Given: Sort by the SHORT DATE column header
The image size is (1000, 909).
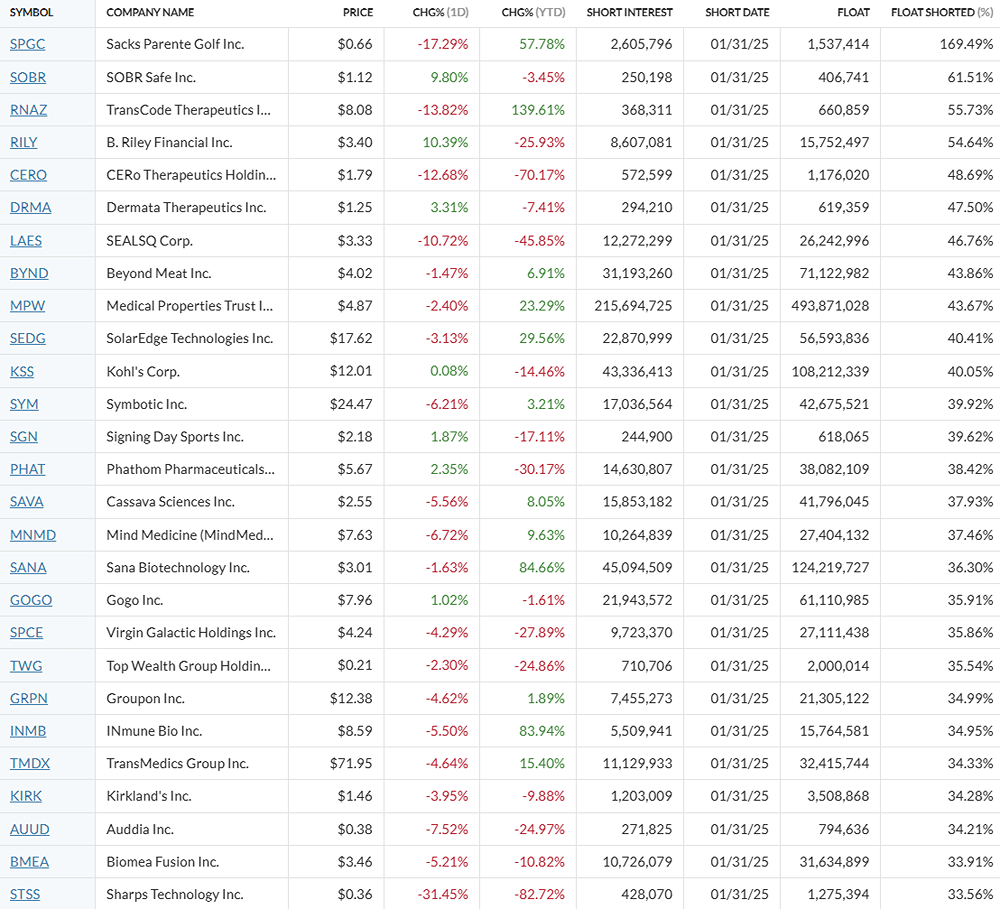Looking at the screenshot, I should click(737, 12).
